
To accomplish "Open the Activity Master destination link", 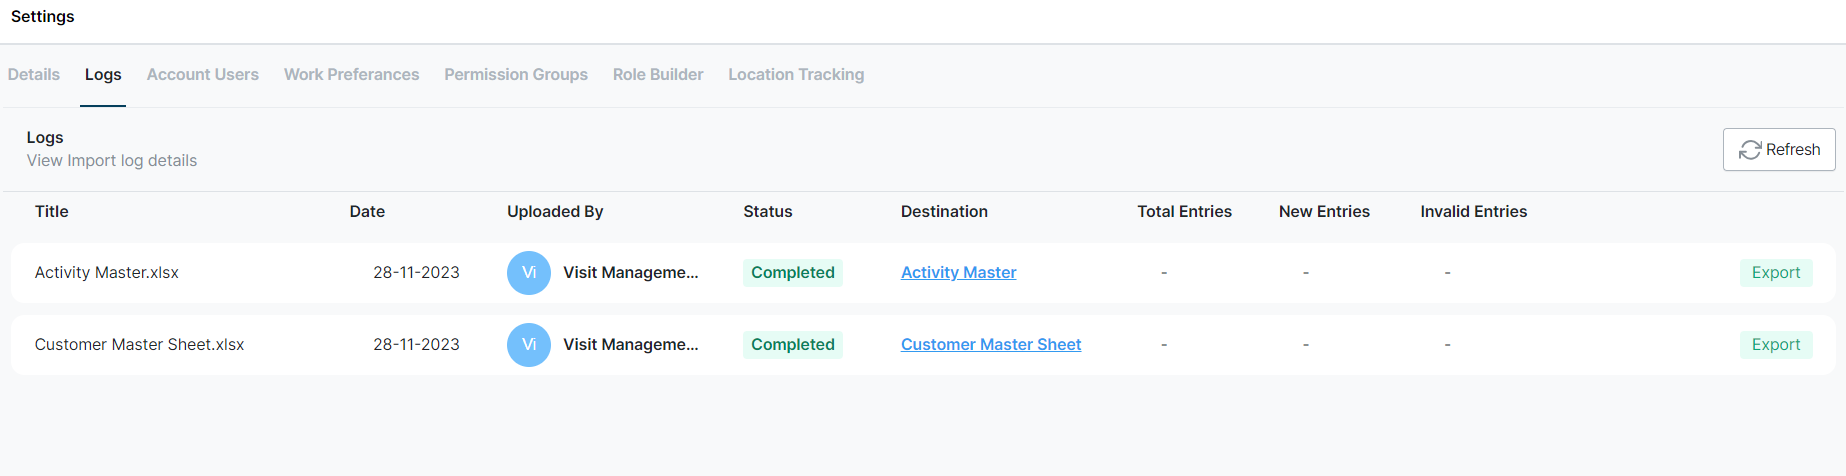I will pyautogui.click(x=958, y=273).
